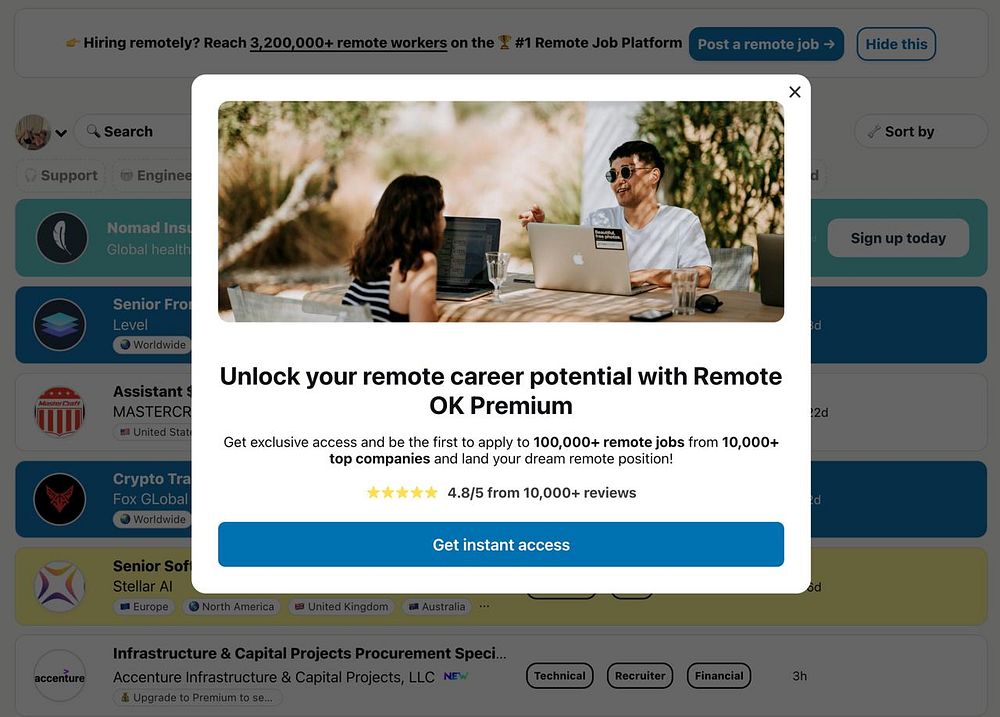
Task: Click Post a remote job button
Action: [x=766, y=44]
